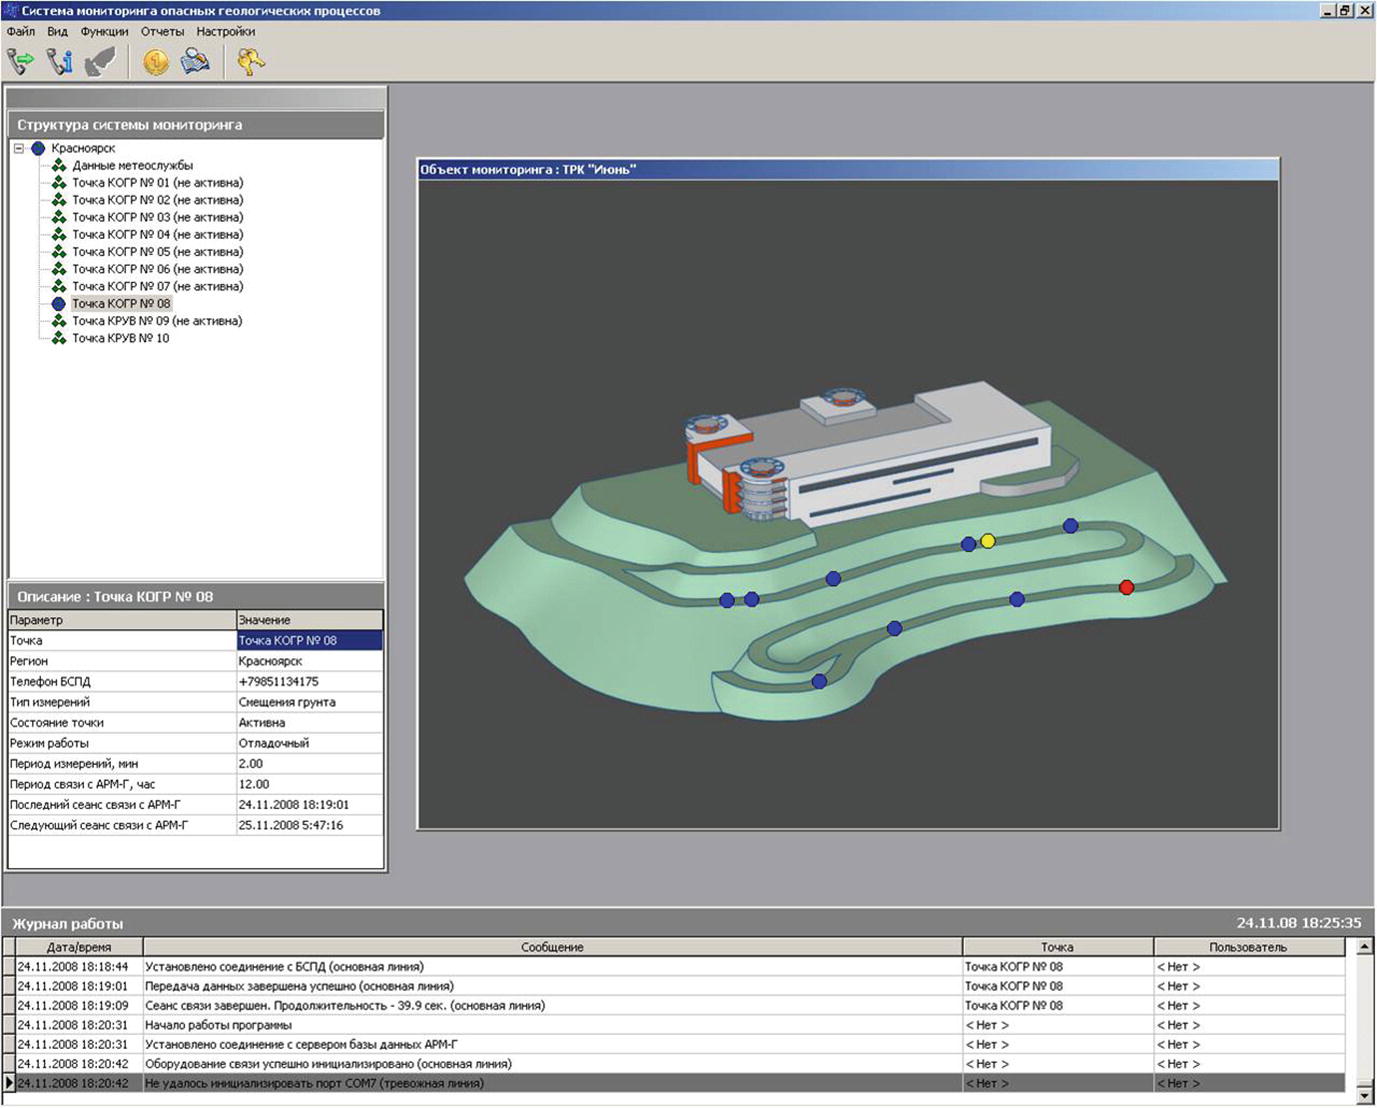
Task: Open the Настройки menu
Action: tap(225, 31)
